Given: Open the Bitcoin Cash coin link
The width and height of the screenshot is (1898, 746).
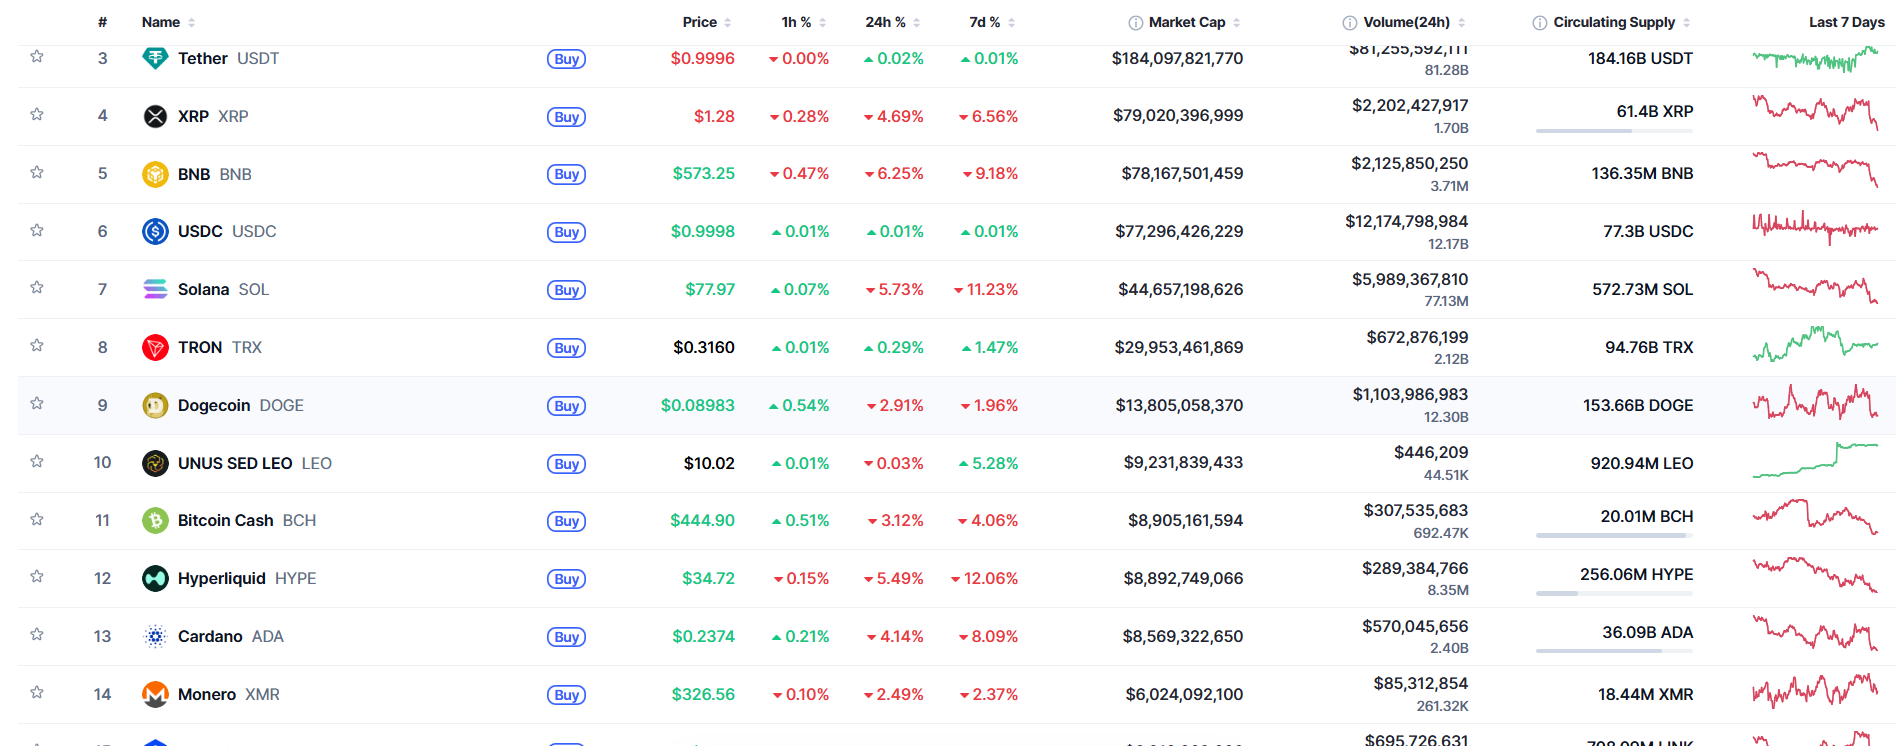Looking at the screenshot, I should (x=226, y=520).
